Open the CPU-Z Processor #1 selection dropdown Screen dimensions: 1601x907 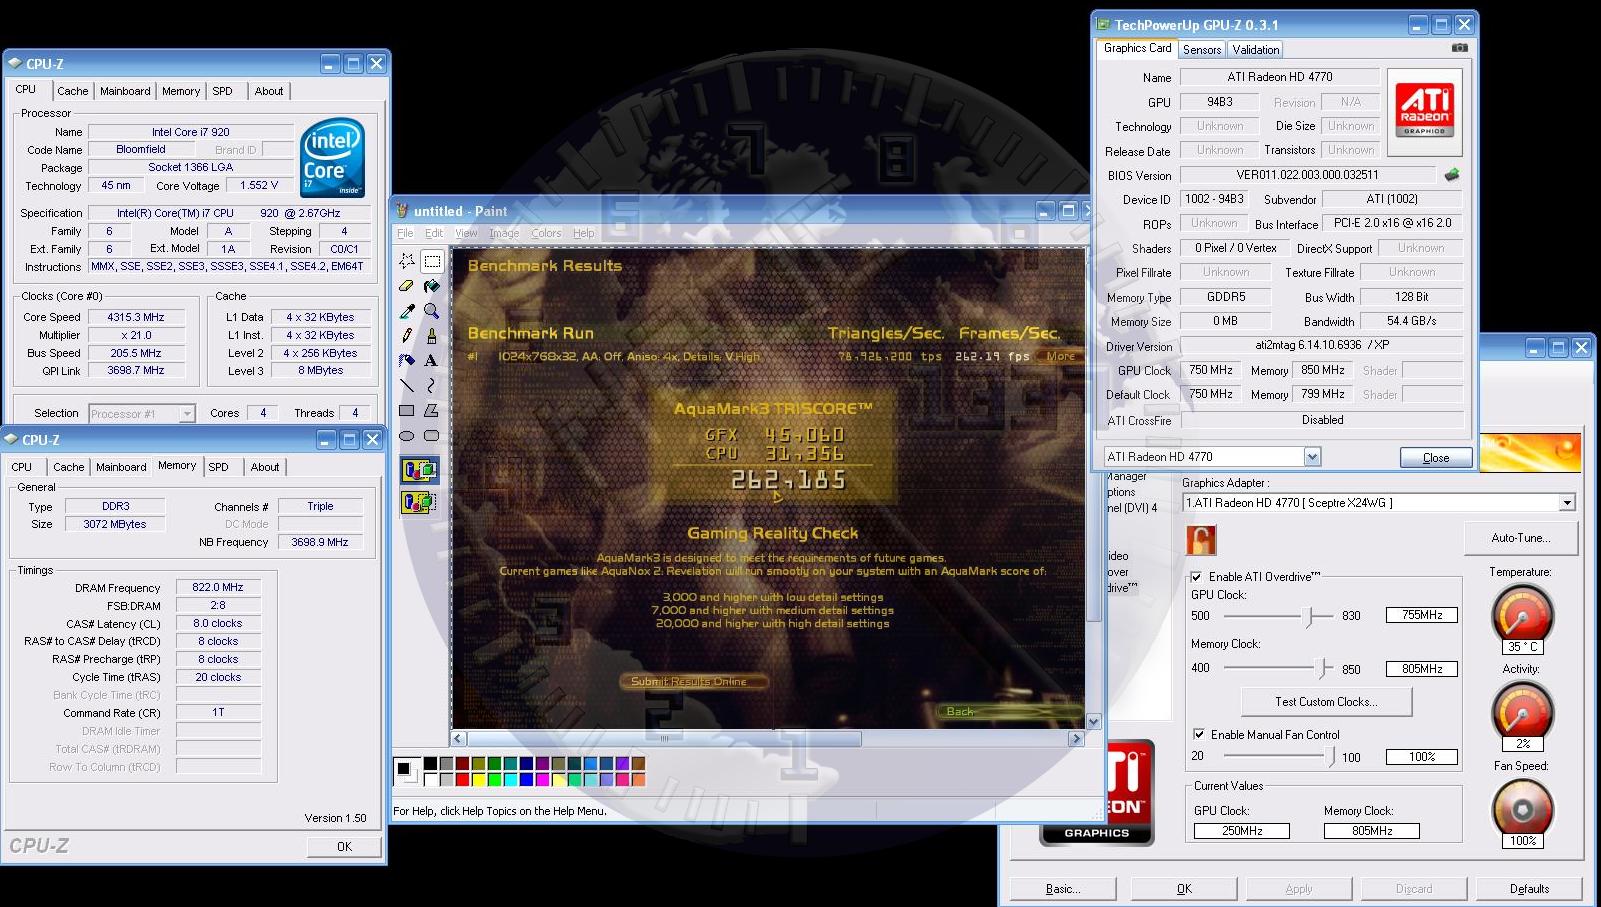point(187,414)
